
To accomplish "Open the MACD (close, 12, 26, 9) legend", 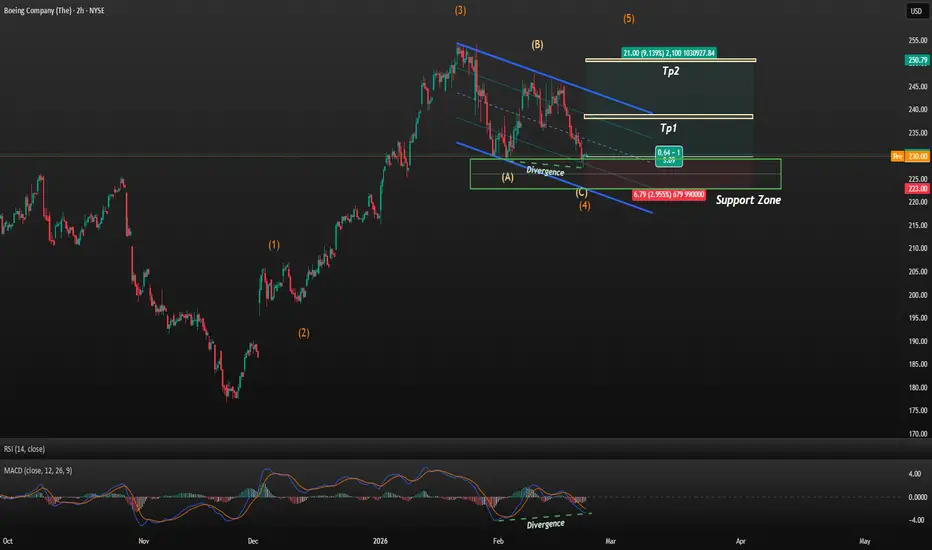I will [x=38, y=470].
